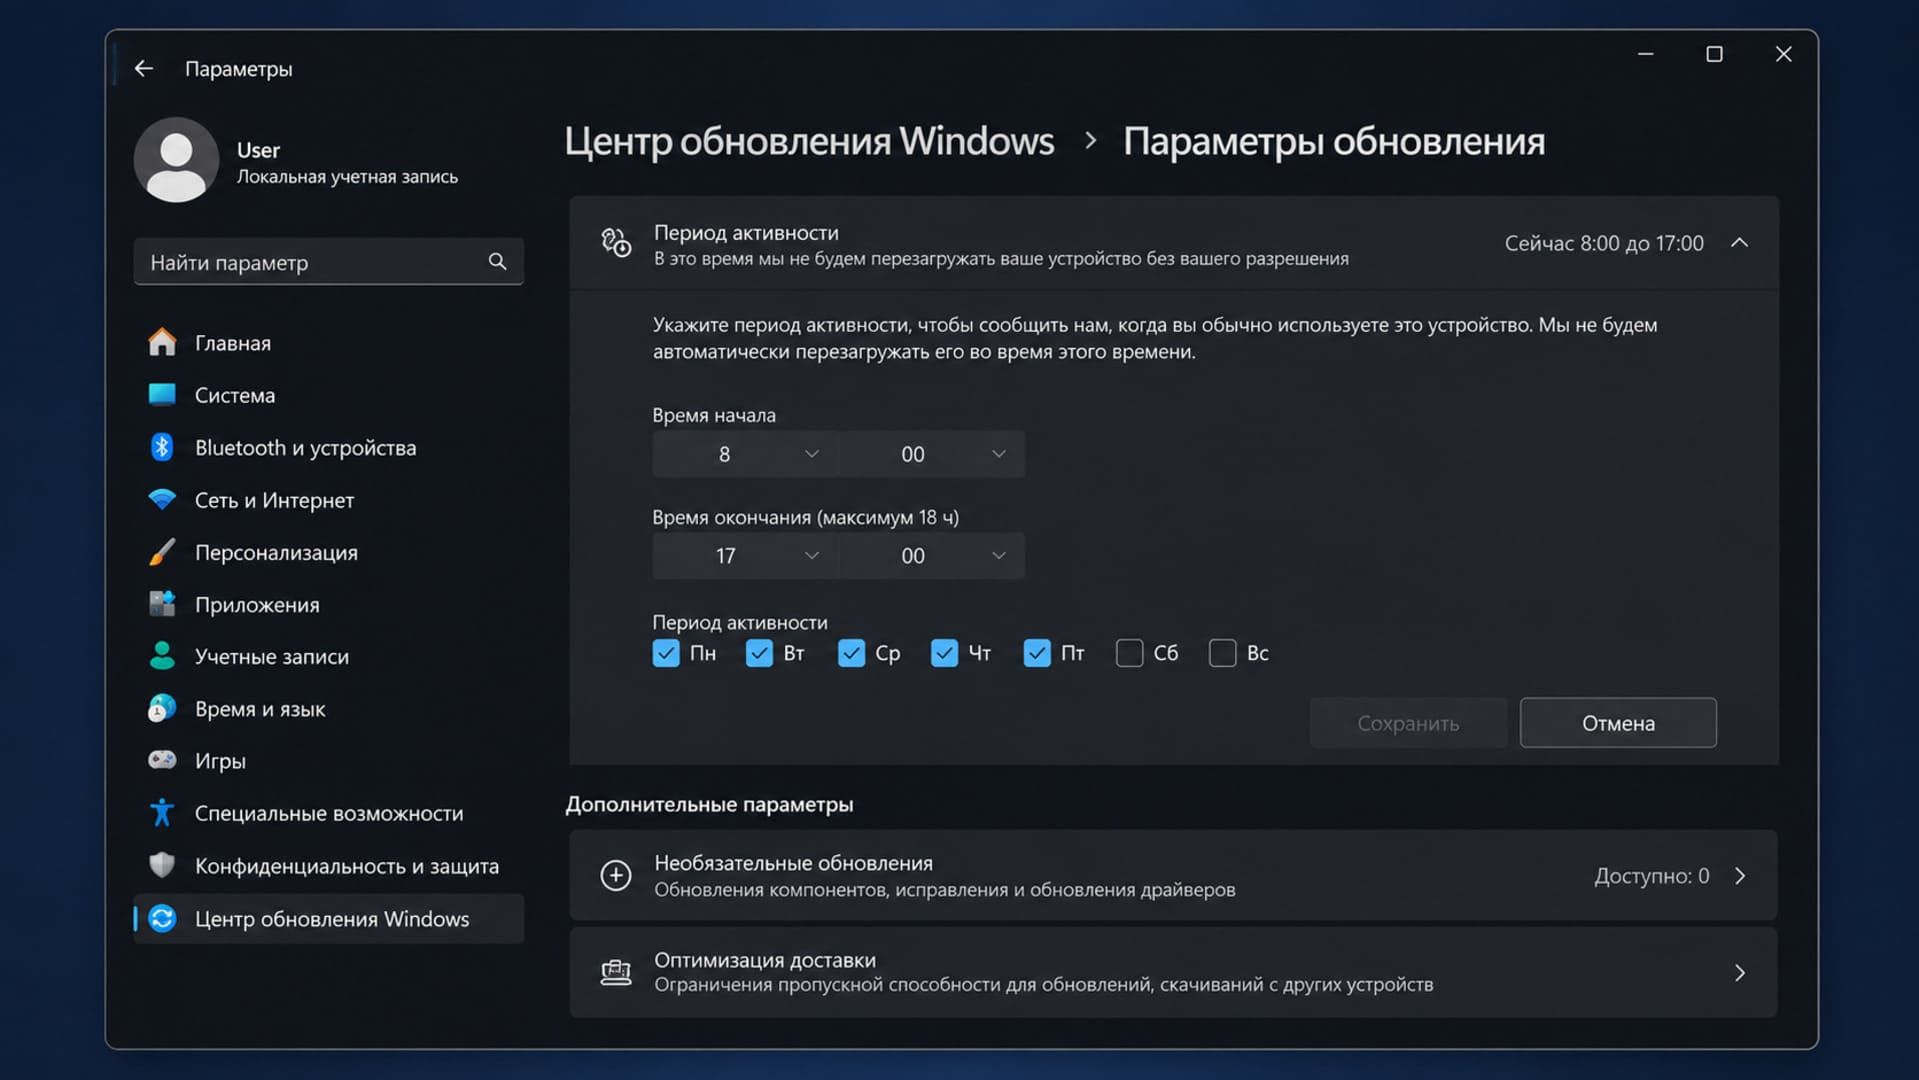The width and height of the screenshot is (1919, 1080).
Task: Click the Система monitor icon
Action: tap(162, 395)
